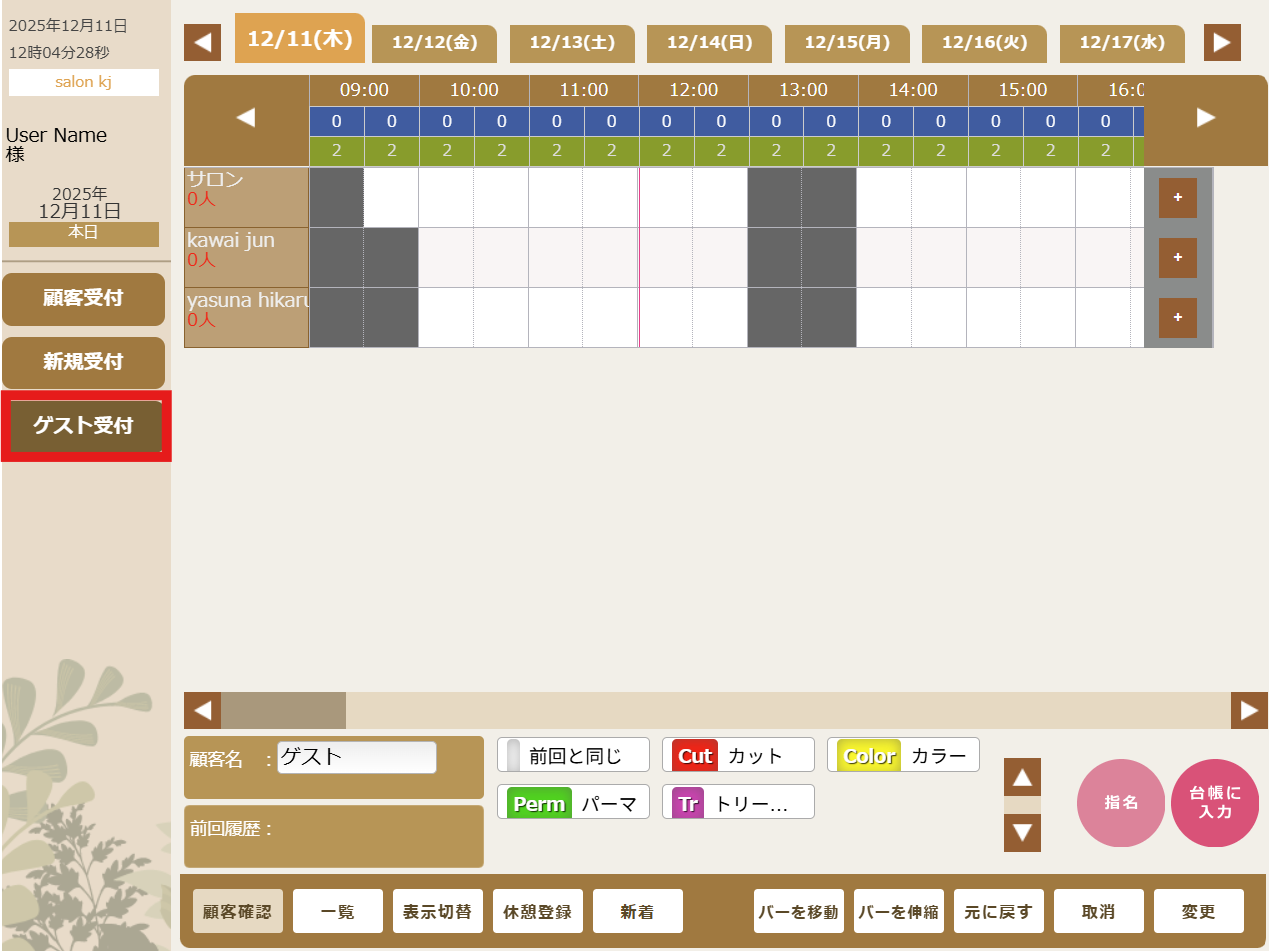
Task: Click plus button on kawai jun row
Action: pyautogui.click(x=1177, y=258)
